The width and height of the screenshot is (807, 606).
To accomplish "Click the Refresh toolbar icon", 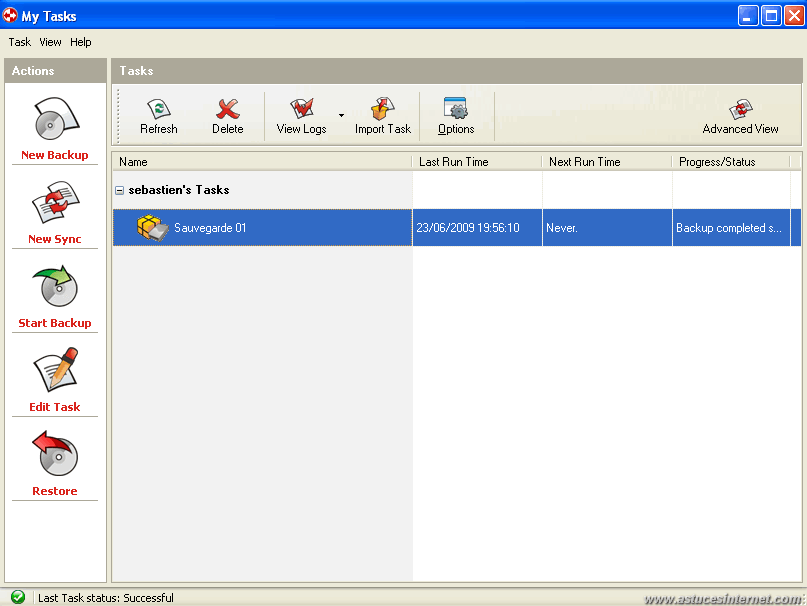I will [159, 109].
